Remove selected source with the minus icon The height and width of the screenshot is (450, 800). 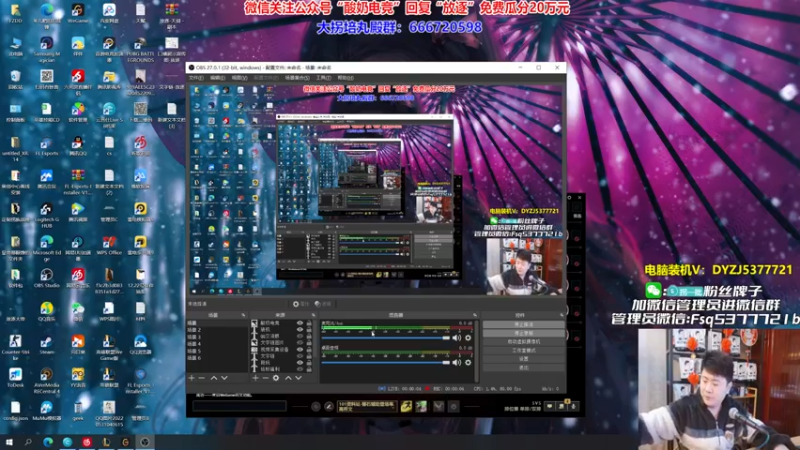click(265, 378)
